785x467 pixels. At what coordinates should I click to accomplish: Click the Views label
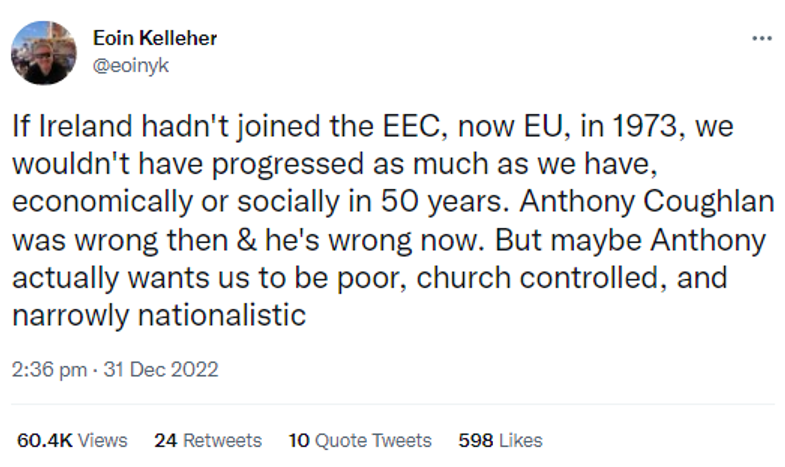tap(102, 440)
